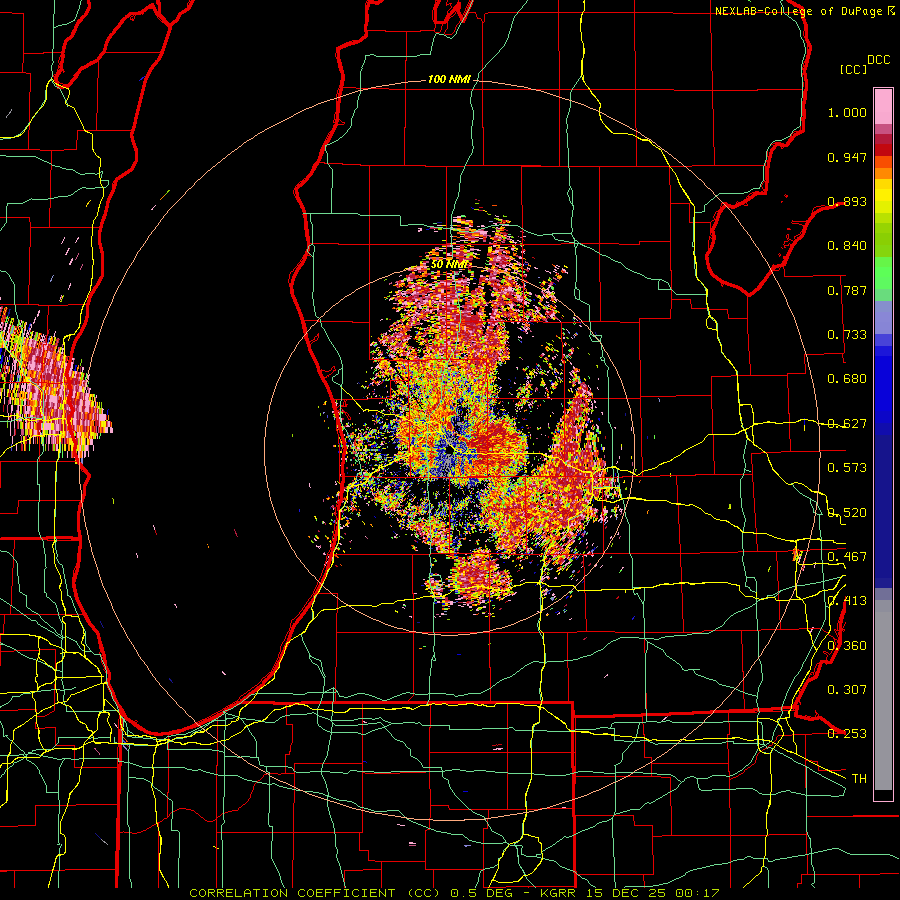Screen dimensions: 900x900
Task: Click the 1.000 scale value
Action: pyautogui.click(x=847, y=112)
